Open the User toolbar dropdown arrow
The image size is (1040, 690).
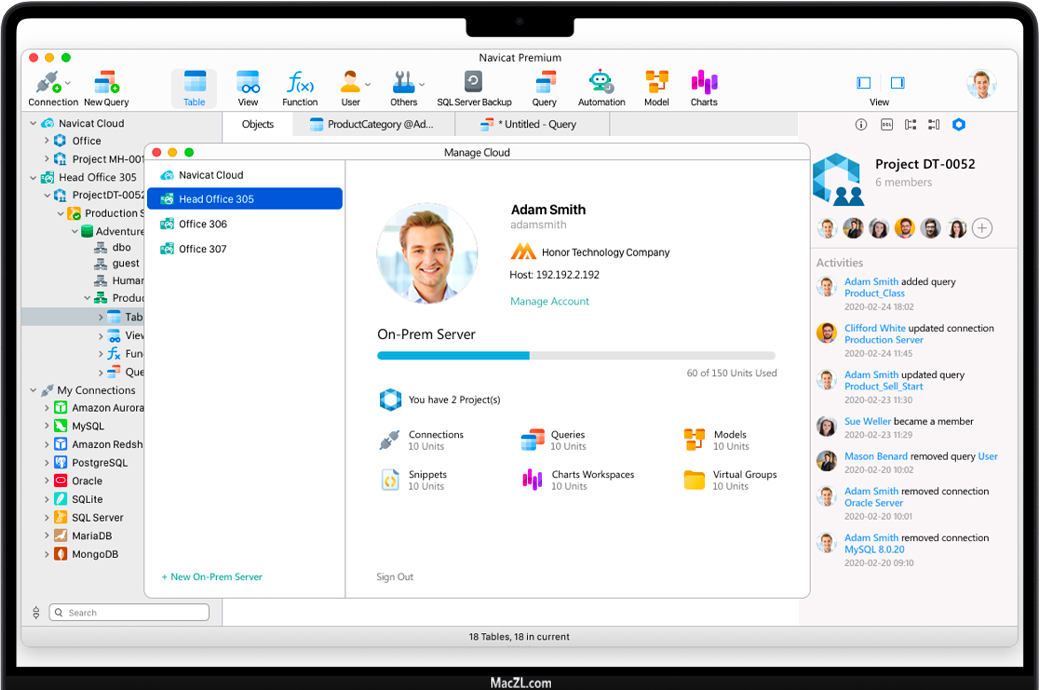(x=368, y=84)
